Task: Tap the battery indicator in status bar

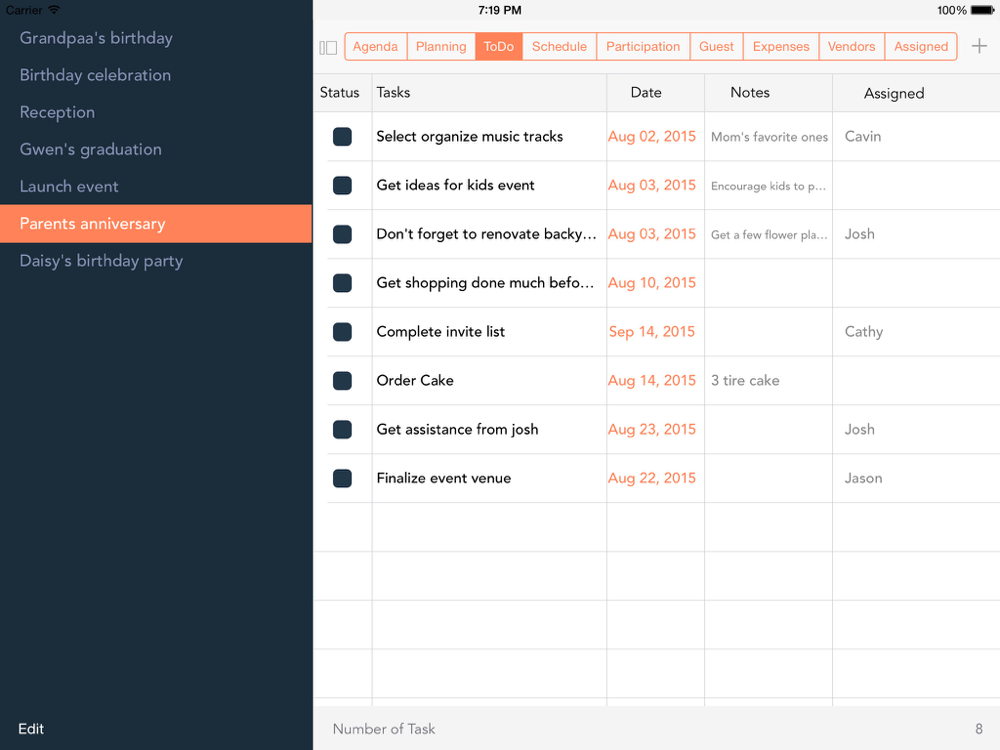Action: click(x=982, y=10)
